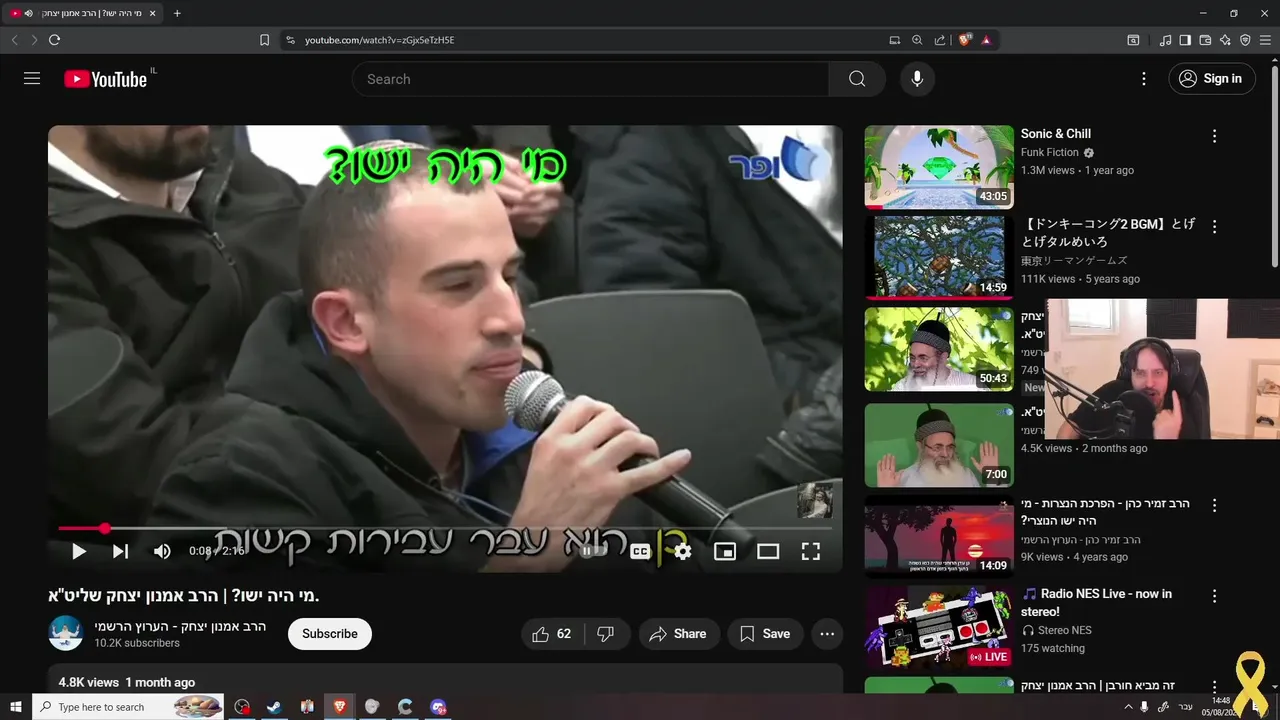
Task: Open the 14:09 video thumbnail
Action: click(939, 537)
